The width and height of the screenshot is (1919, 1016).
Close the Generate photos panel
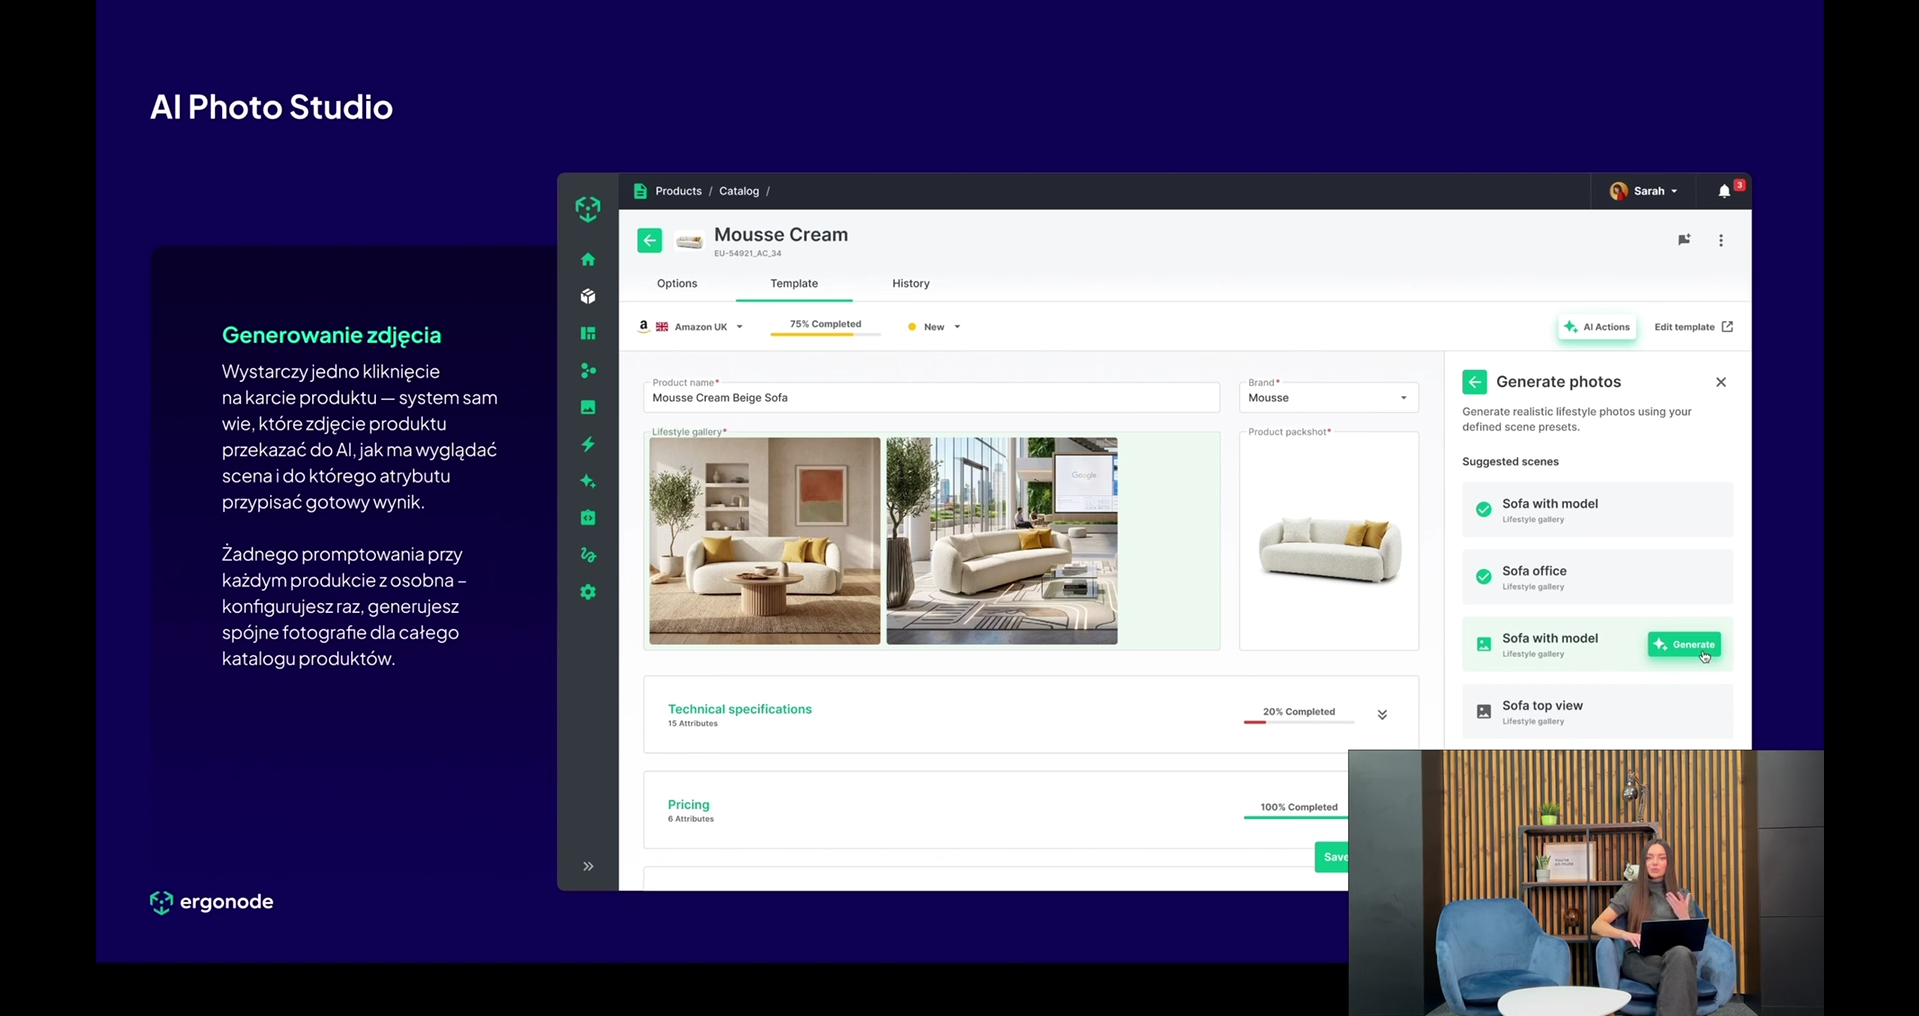coord(1721,382)
